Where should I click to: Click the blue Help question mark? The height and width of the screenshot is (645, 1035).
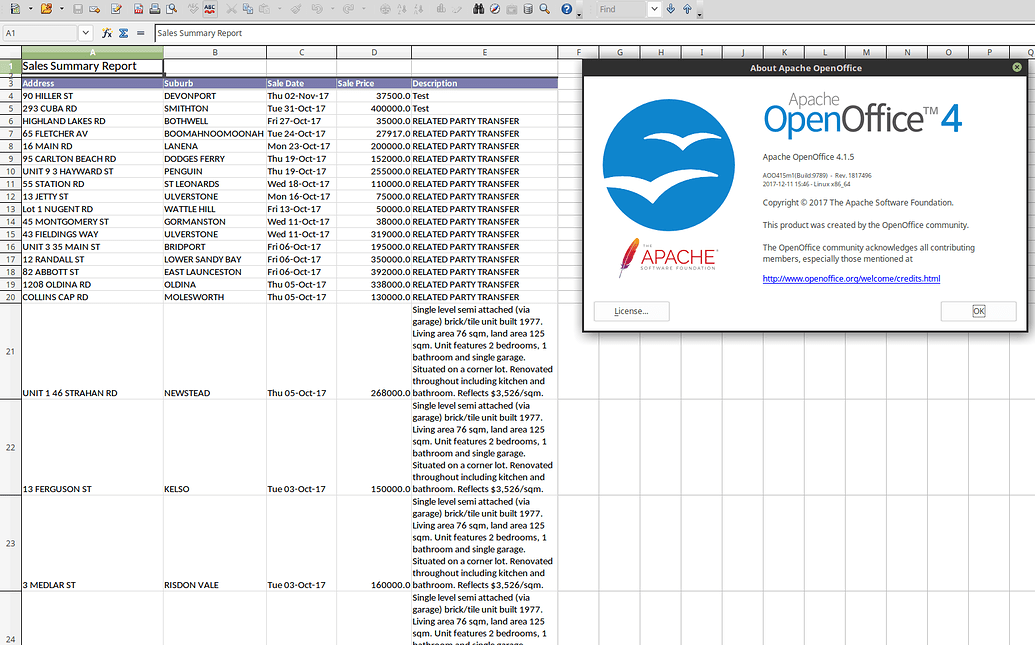pyautogui.click(x=566, y=9)
